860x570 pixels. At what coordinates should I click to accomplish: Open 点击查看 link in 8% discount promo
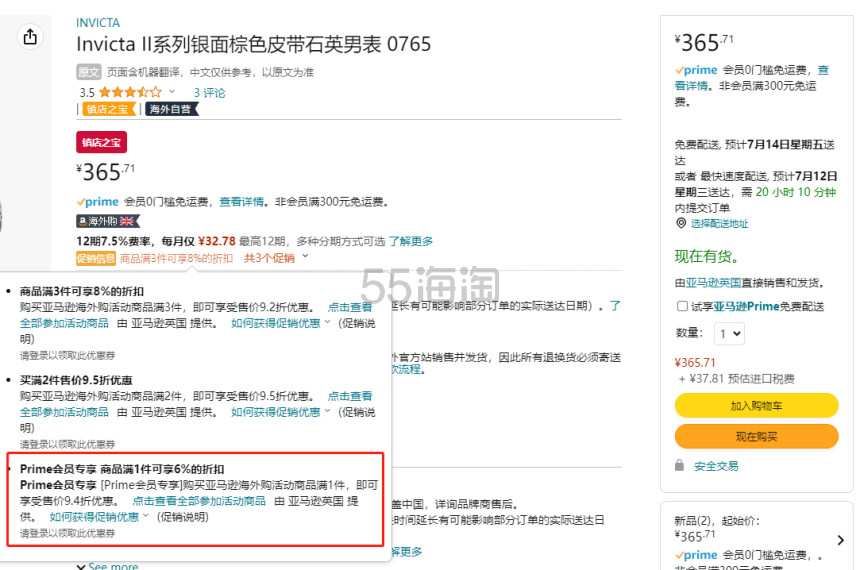click(x=350, y=307)
